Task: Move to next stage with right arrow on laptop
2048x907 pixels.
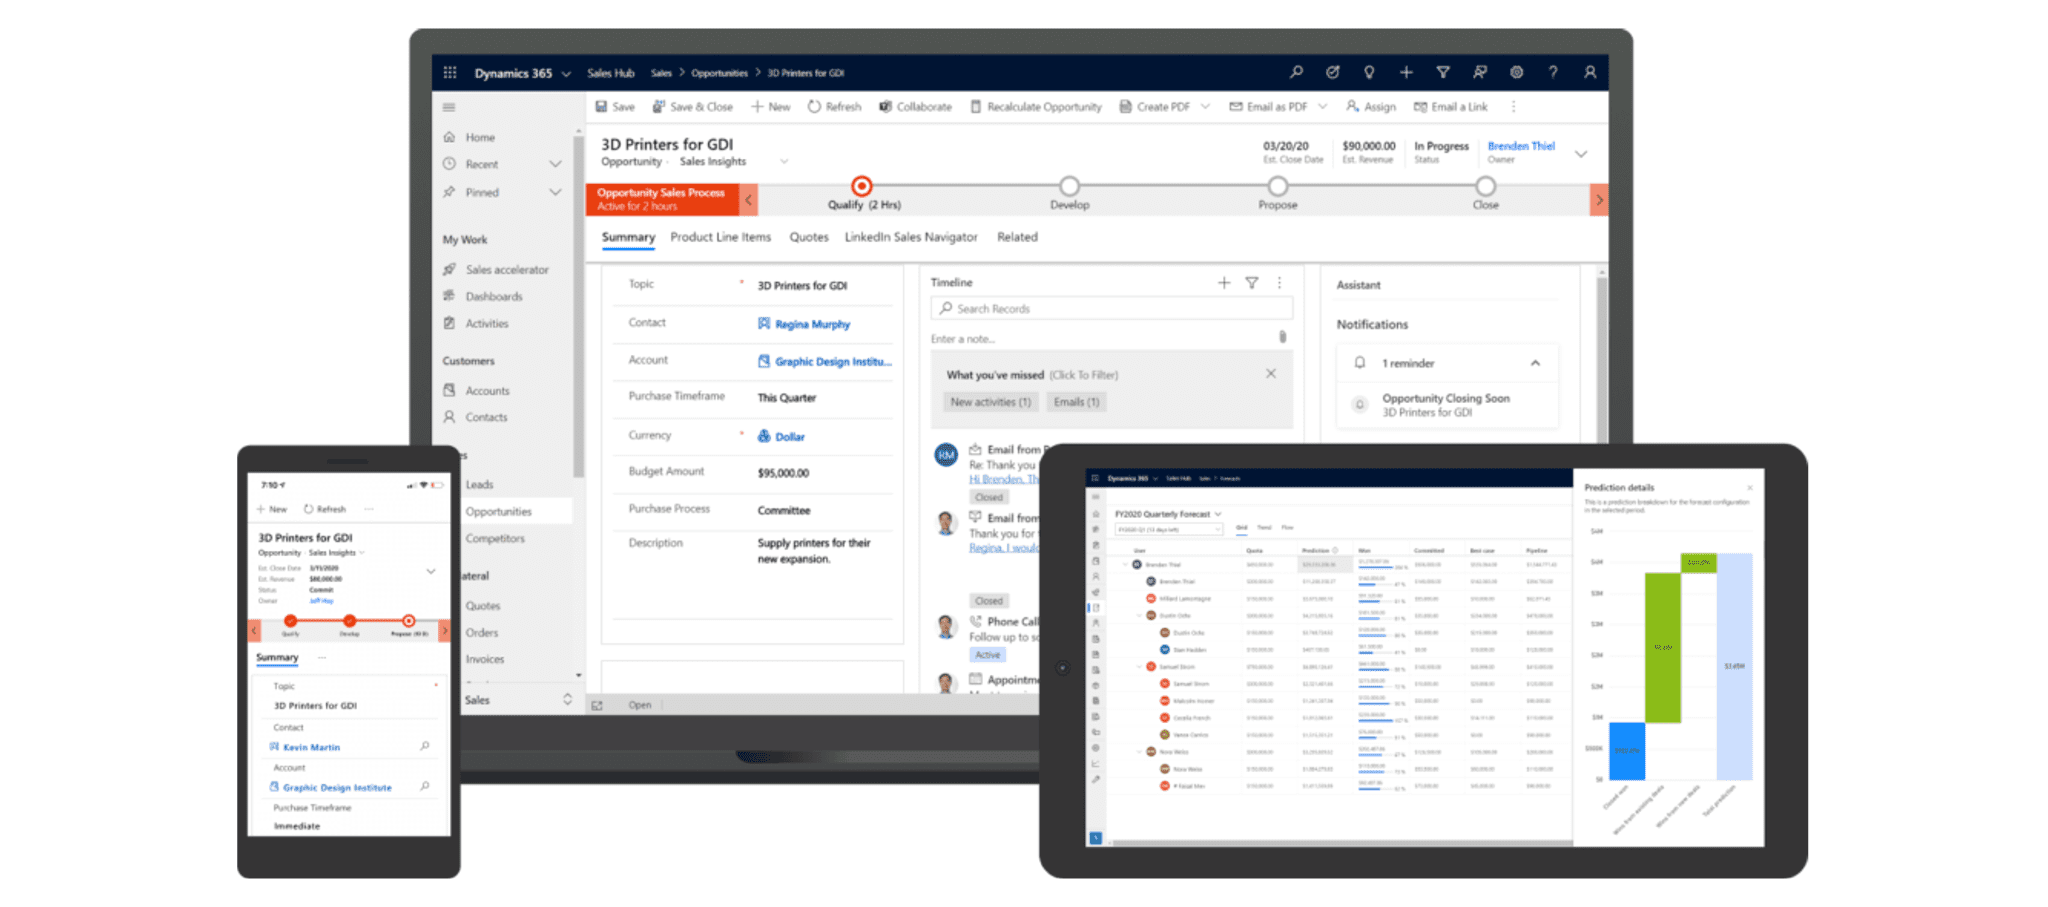Action: click(x=1599, y=200)
